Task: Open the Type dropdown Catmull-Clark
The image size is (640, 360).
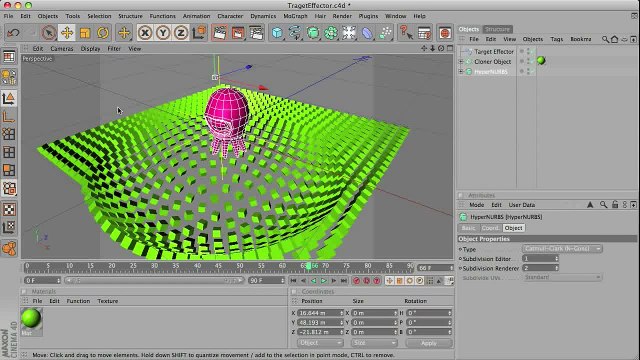Action: [562, 249]
